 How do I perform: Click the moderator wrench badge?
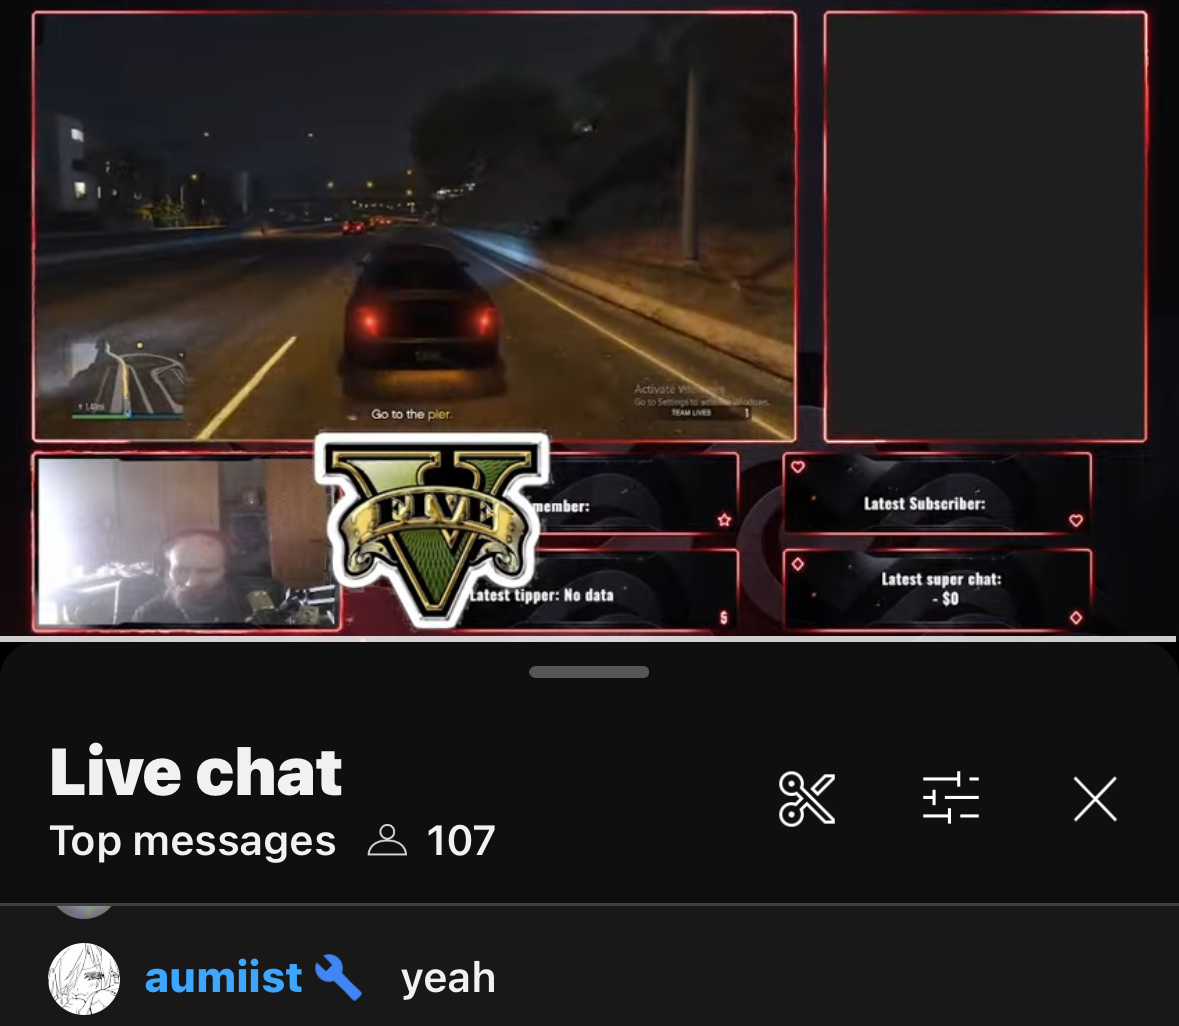coord(338,976)
